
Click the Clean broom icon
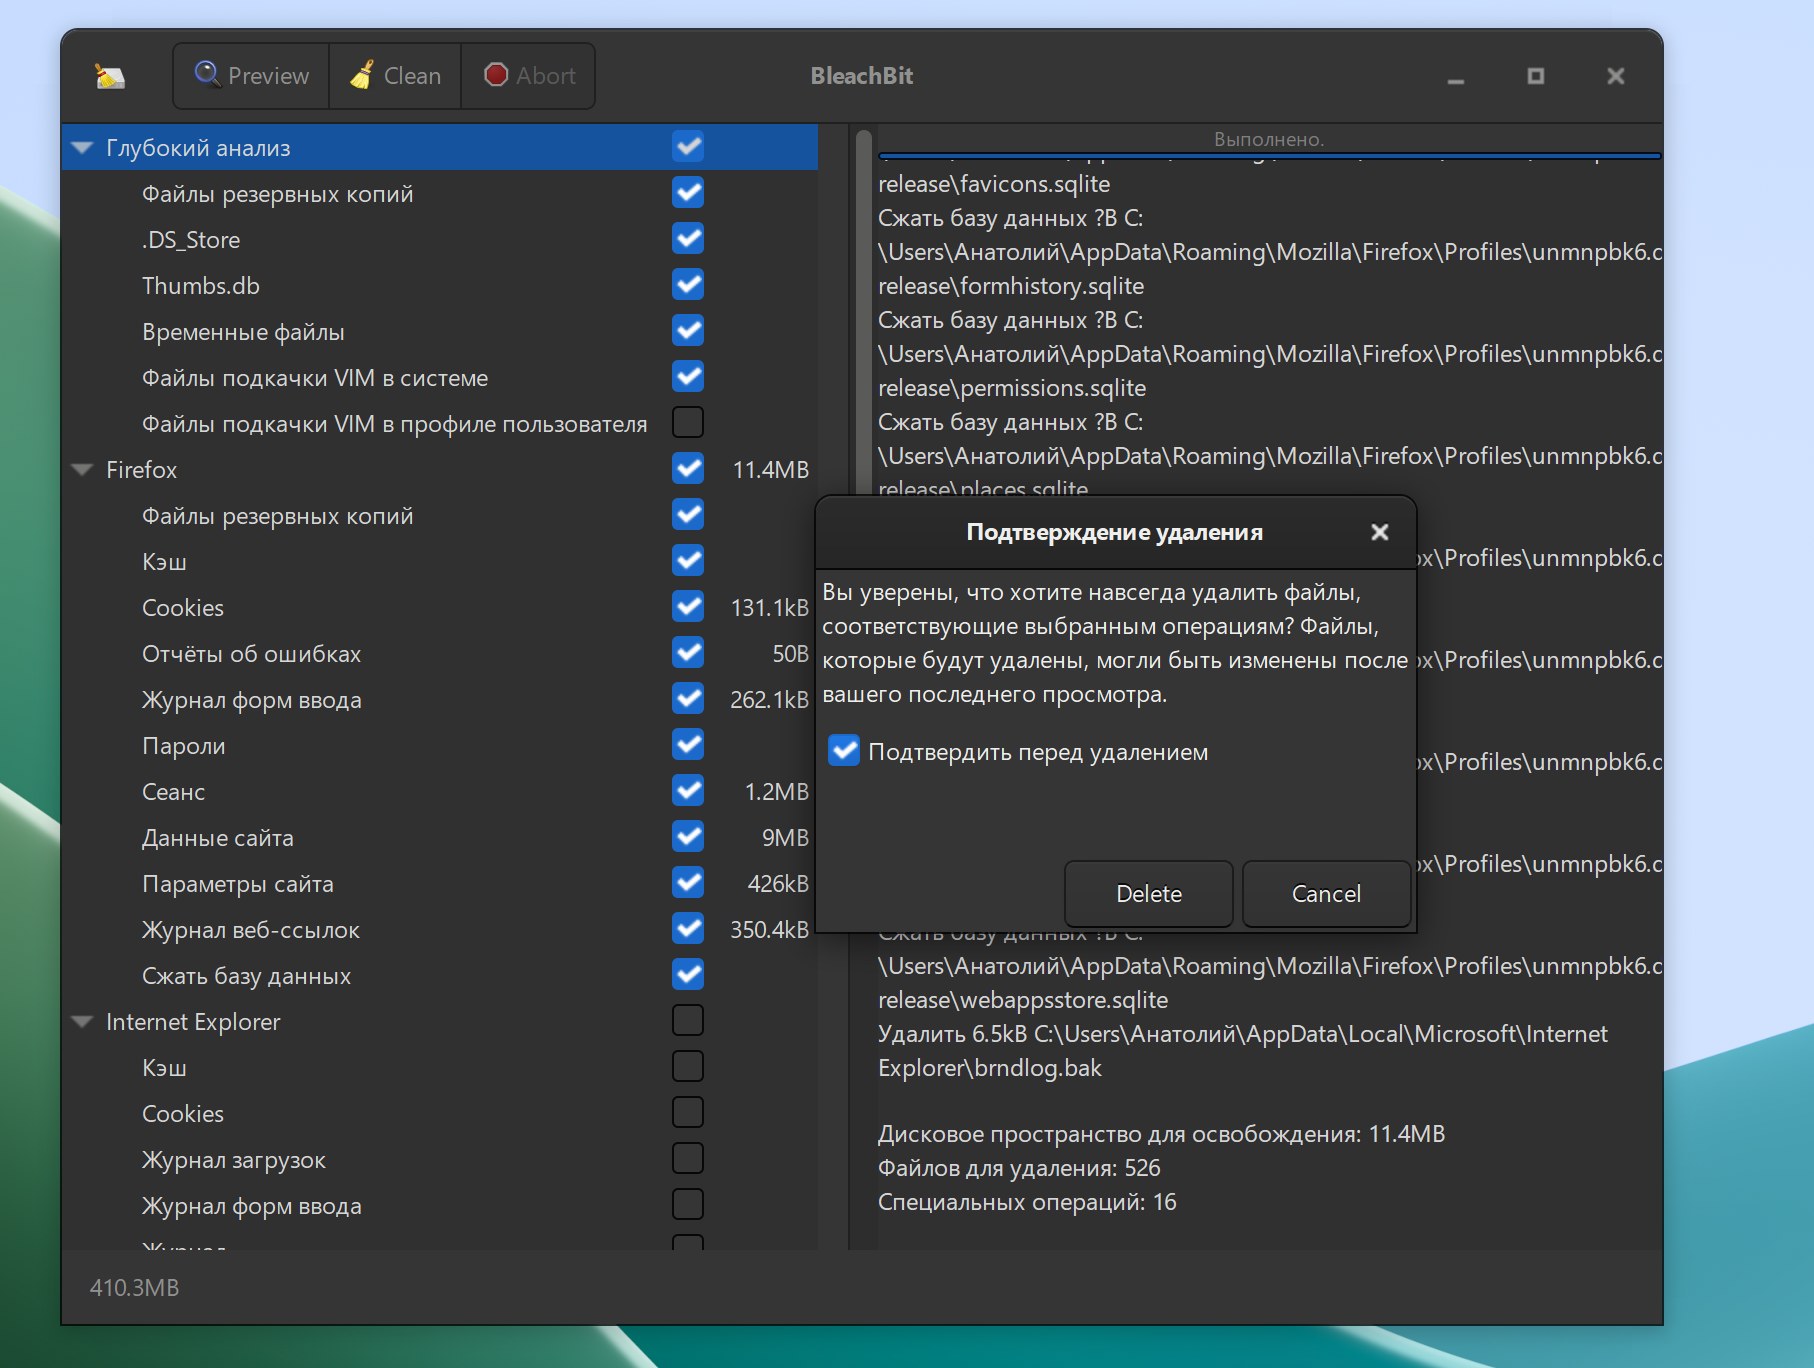click(362, 75)
